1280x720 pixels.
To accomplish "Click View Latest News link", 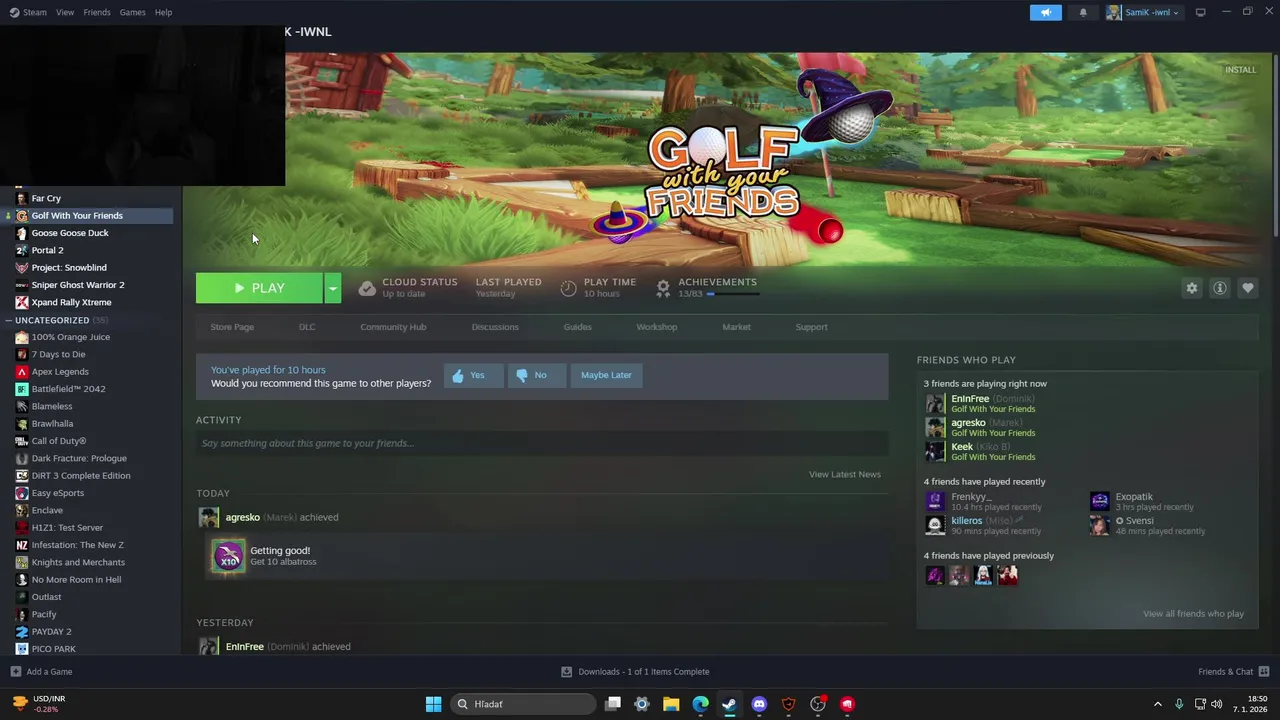I will coord(844,474).
